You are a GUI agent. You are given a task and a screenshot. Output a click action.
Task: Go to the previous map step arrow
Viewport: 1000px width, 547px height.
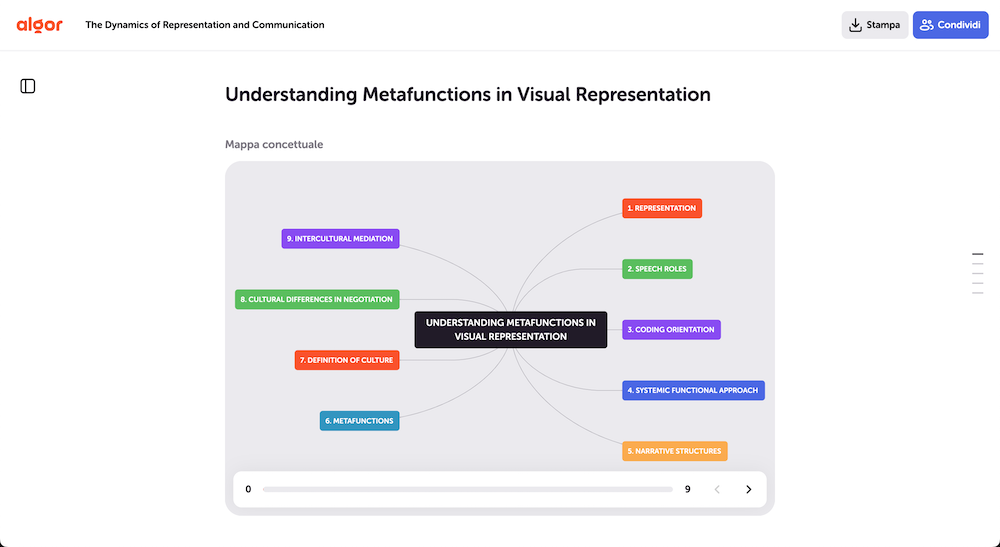click(717, 490)
